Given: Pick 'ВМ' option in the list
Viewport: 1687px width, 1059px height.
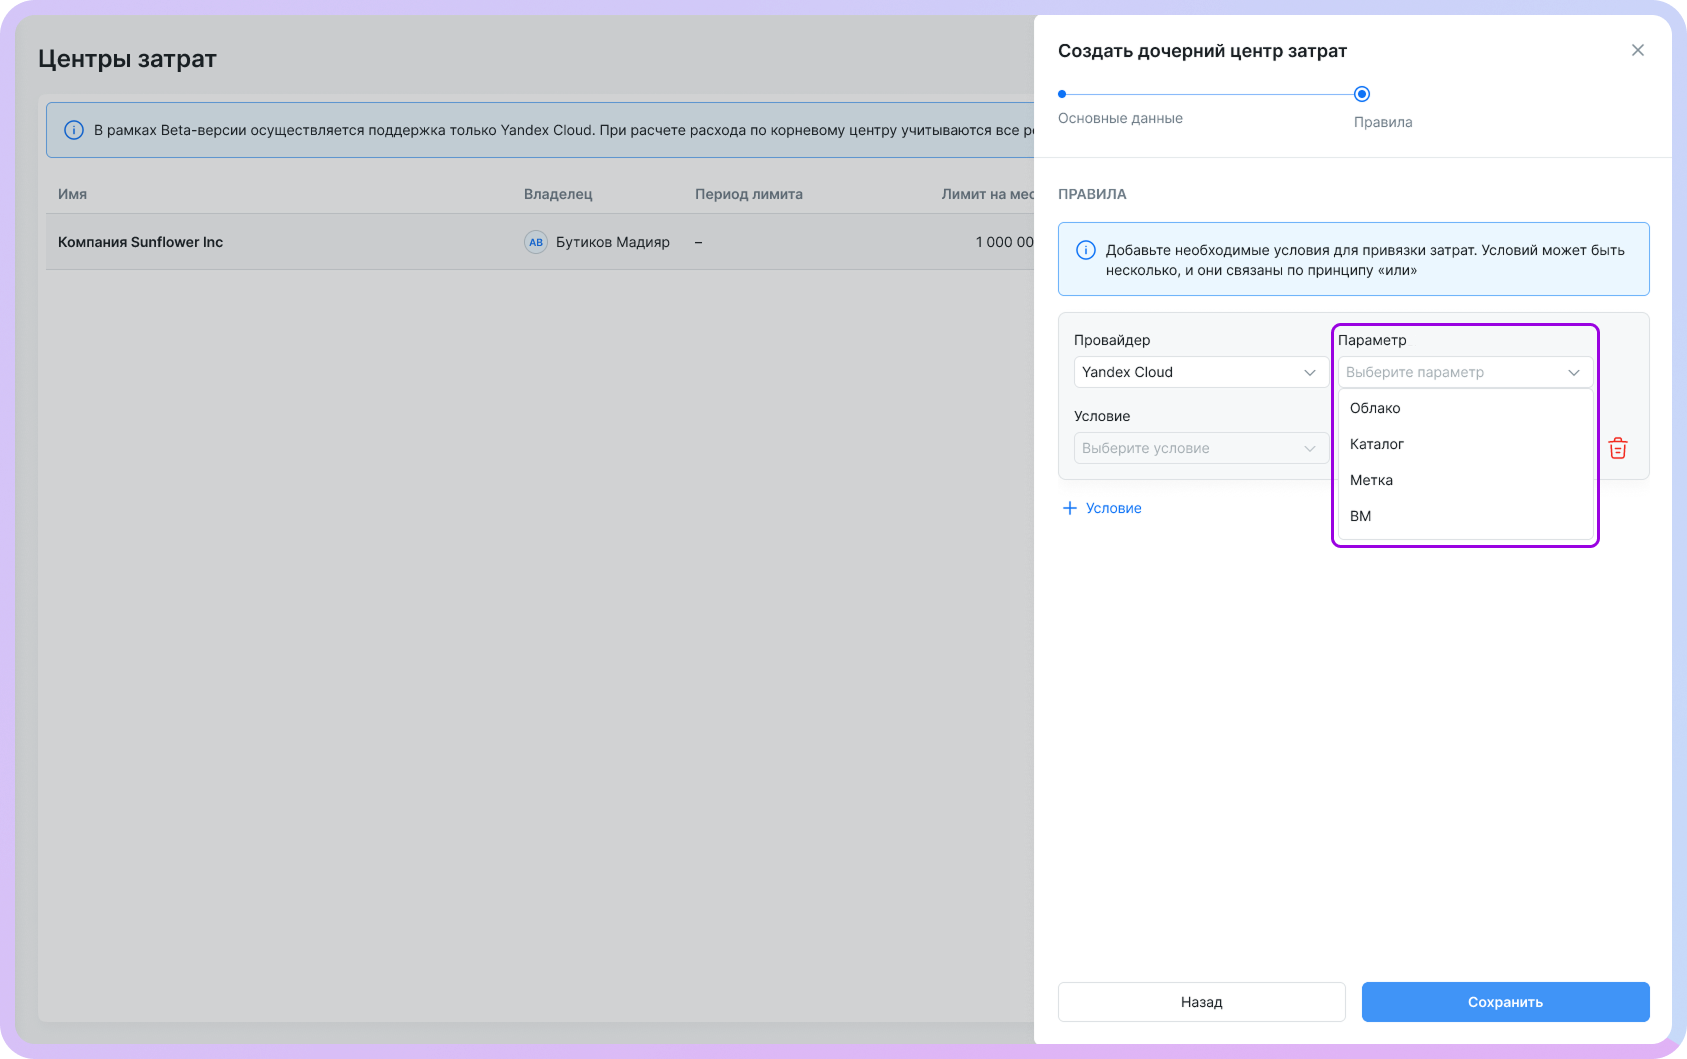Looking at the screenshot, I should tap(1360, 516).
